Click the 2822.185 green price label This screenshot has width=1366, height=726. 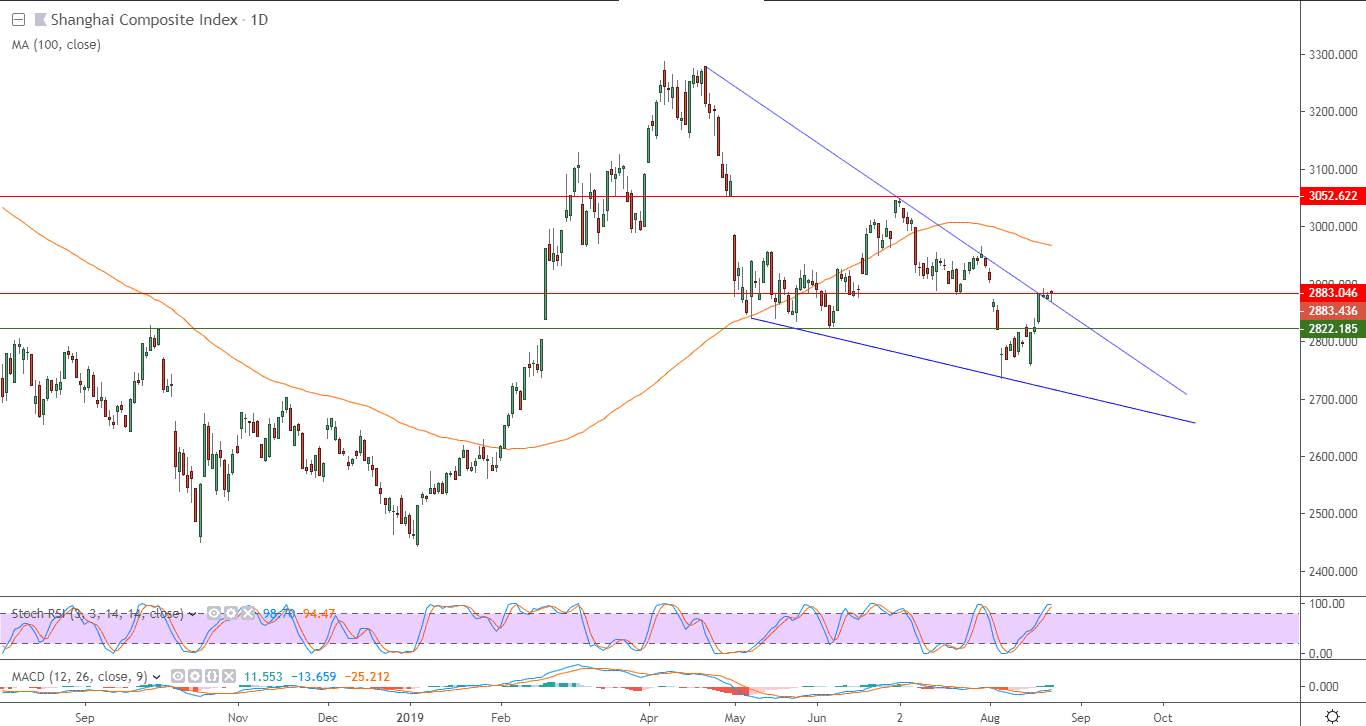point(1332,328)
